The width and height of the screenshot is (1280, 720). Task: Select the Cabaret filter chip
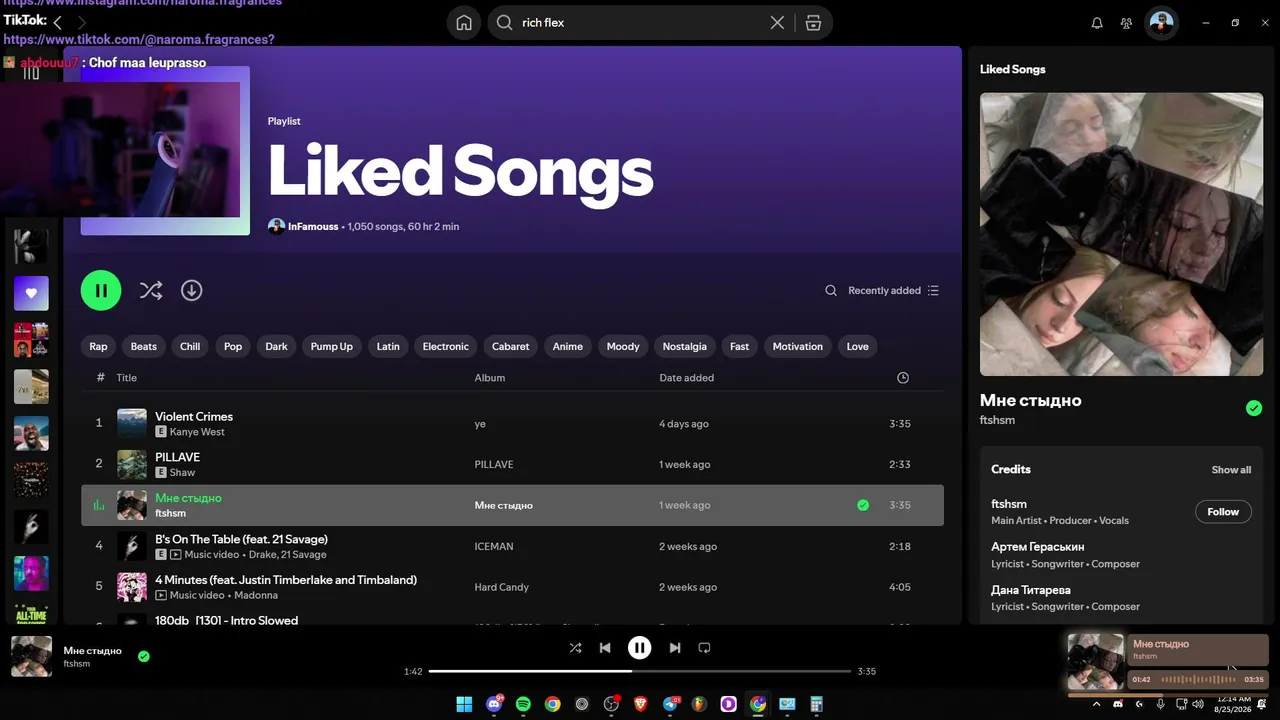pos(511,347)
